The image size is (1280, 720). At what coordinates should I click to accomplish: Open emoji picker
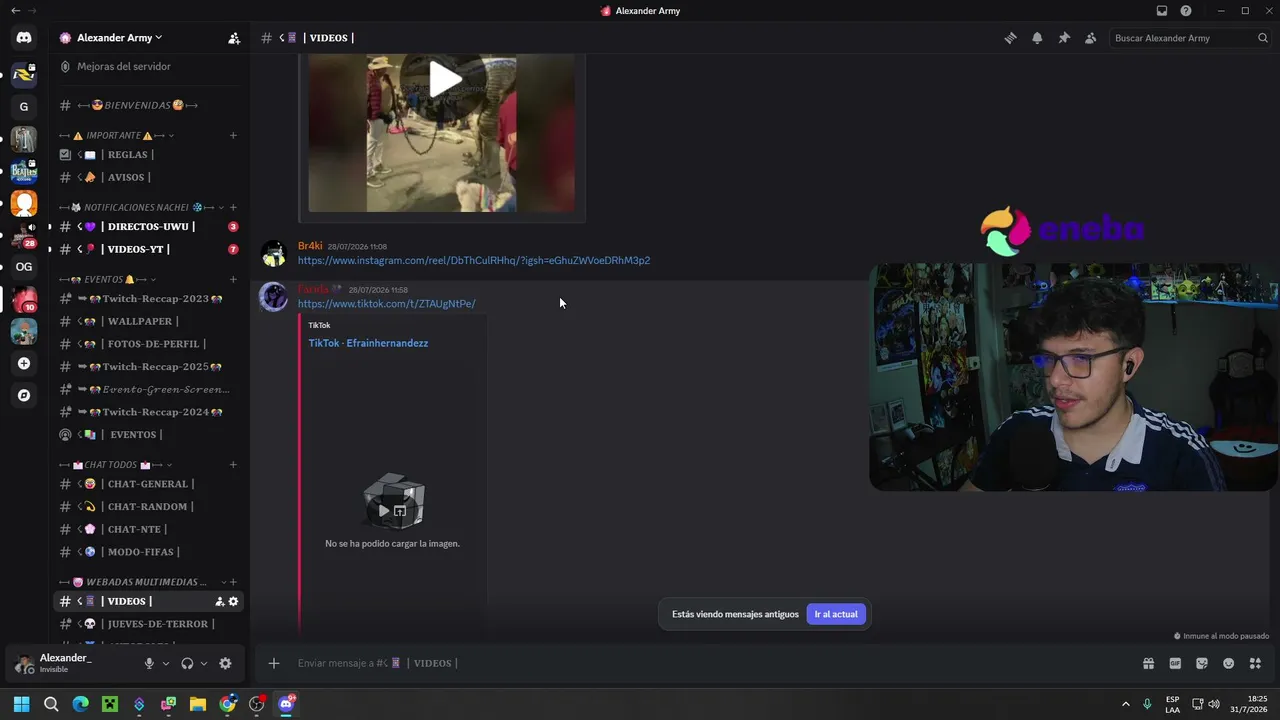(x=1228, y=663)
